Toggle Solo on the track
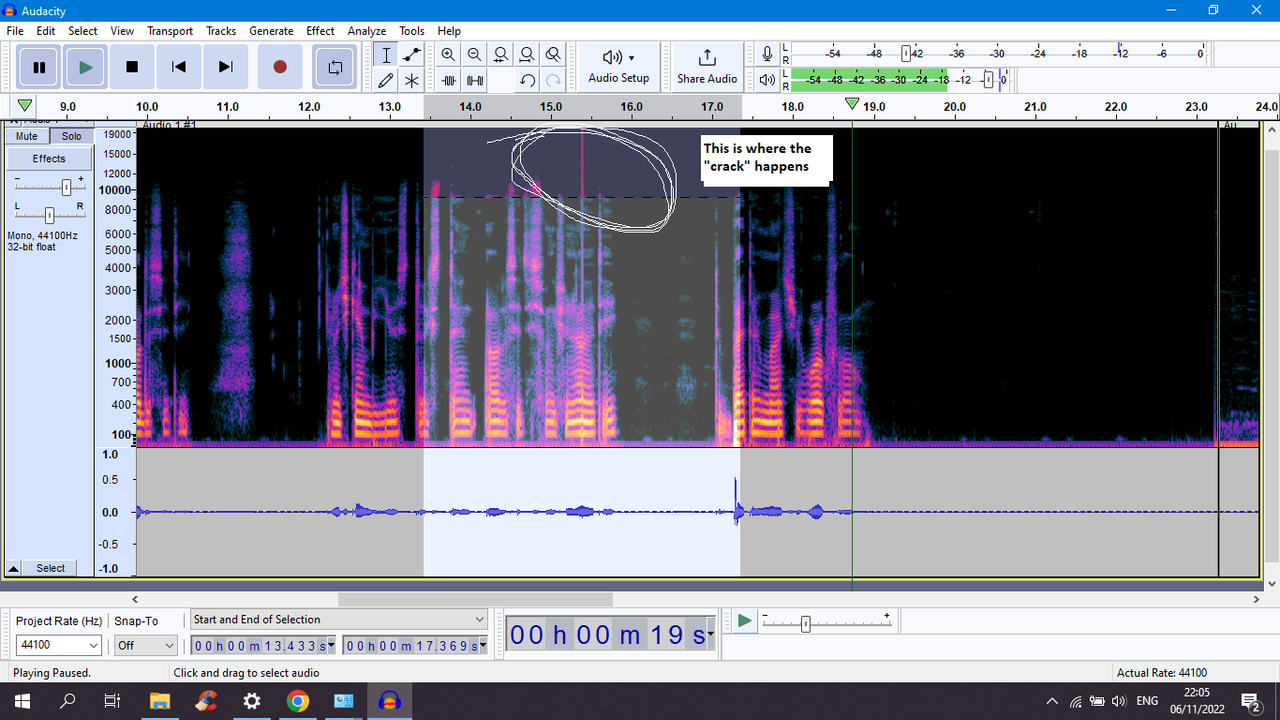This screenshot has width=1280, height=720. click(x=71, y=136)
